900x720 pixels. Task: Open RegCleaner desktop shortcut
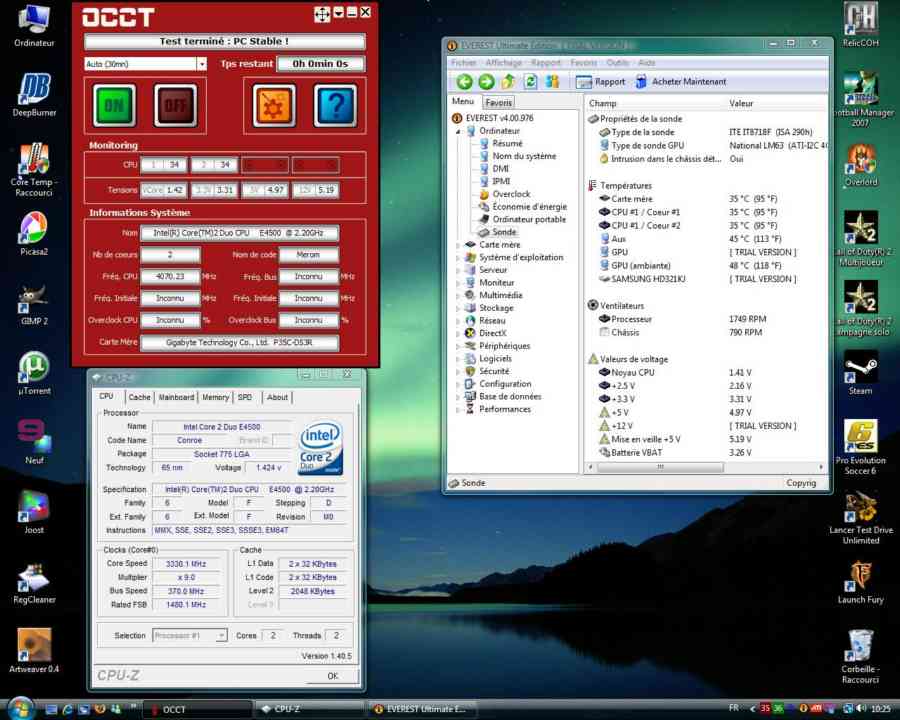34,582
